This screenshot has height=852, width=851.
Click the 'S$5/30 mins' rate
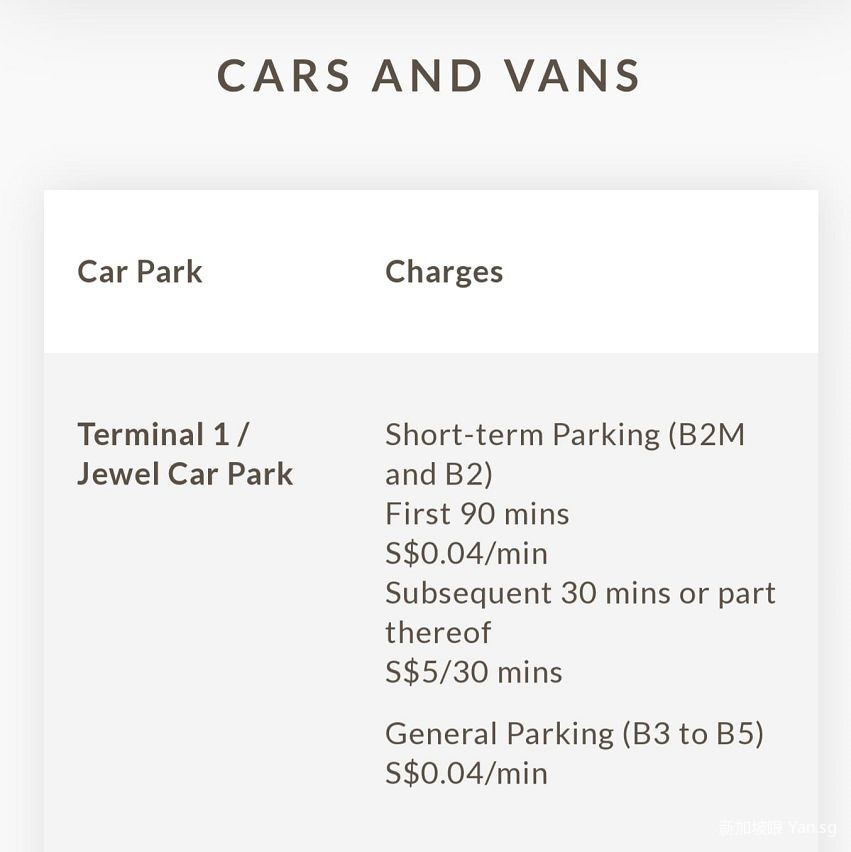click(473, 672)
